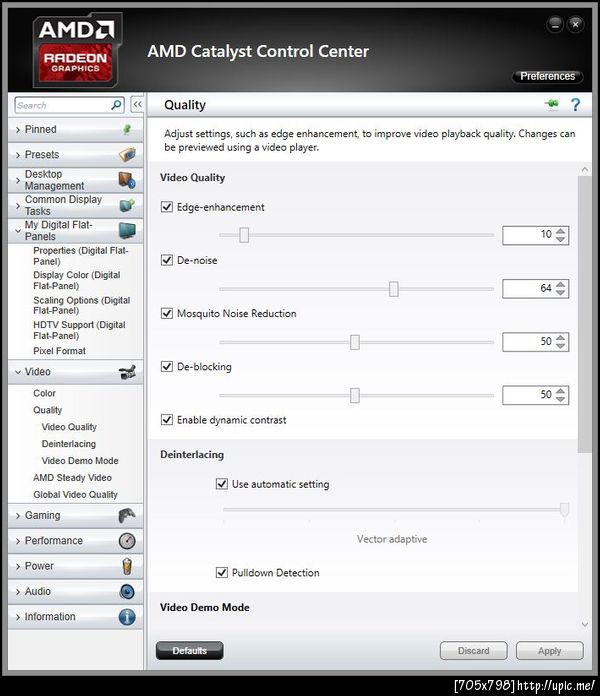The image size is (600, 696).
Task: Click the Presets camera icon
Action: tap(127, 154)
